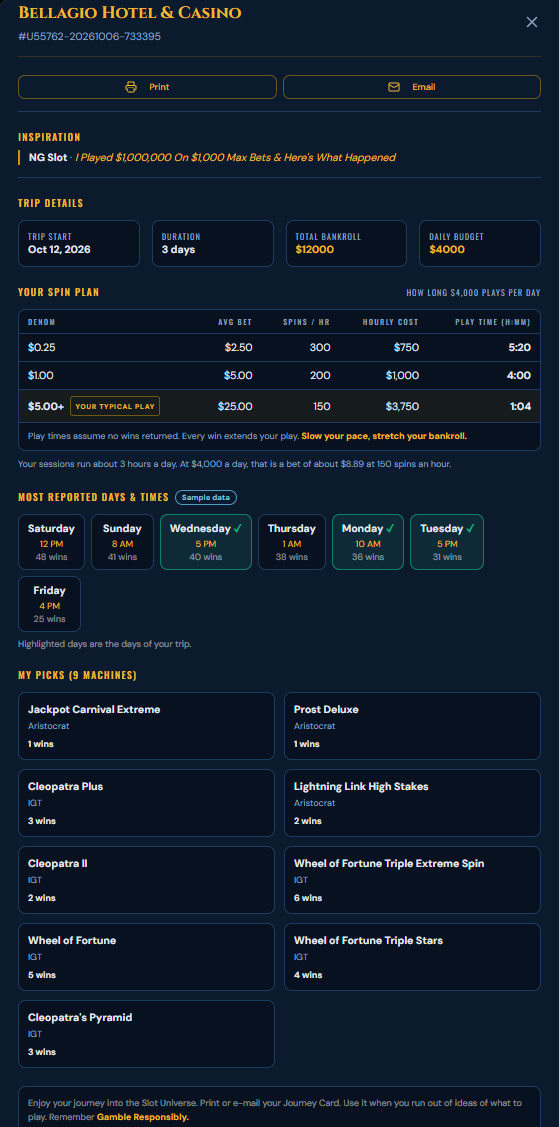
Task: Click the 5:20 play time value
Action: [x=519, y=347]
